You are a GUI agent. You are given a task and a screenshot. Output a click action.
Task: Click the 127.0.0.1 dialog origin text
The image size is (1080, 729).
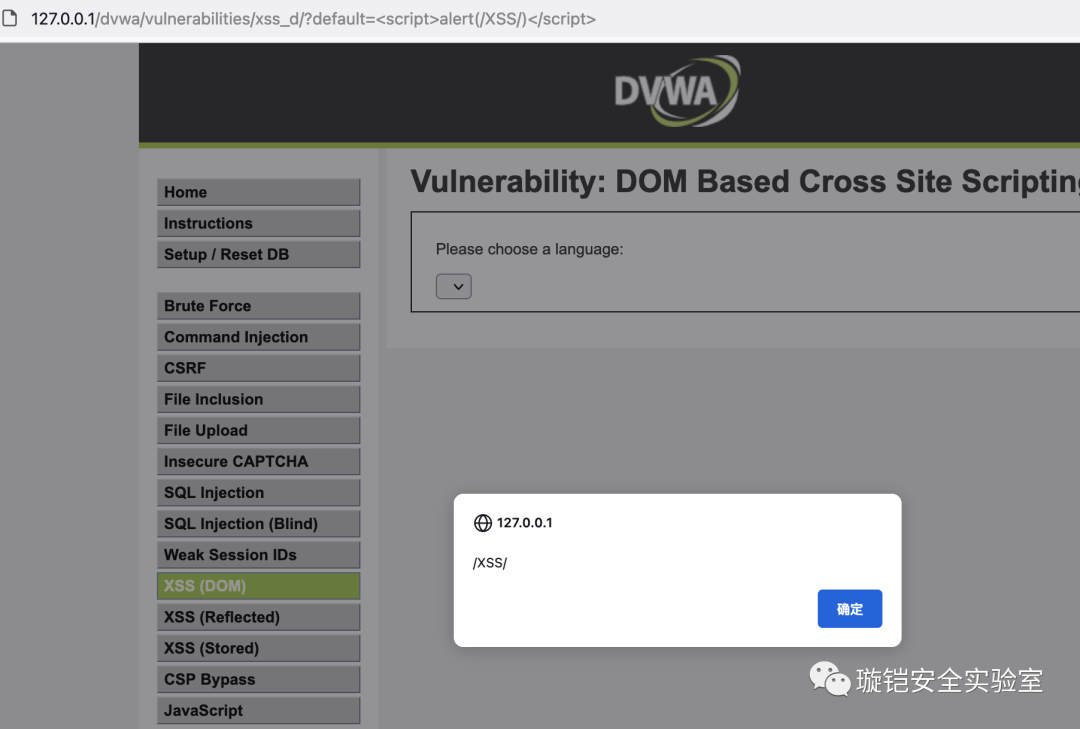(x=524, y=523)
